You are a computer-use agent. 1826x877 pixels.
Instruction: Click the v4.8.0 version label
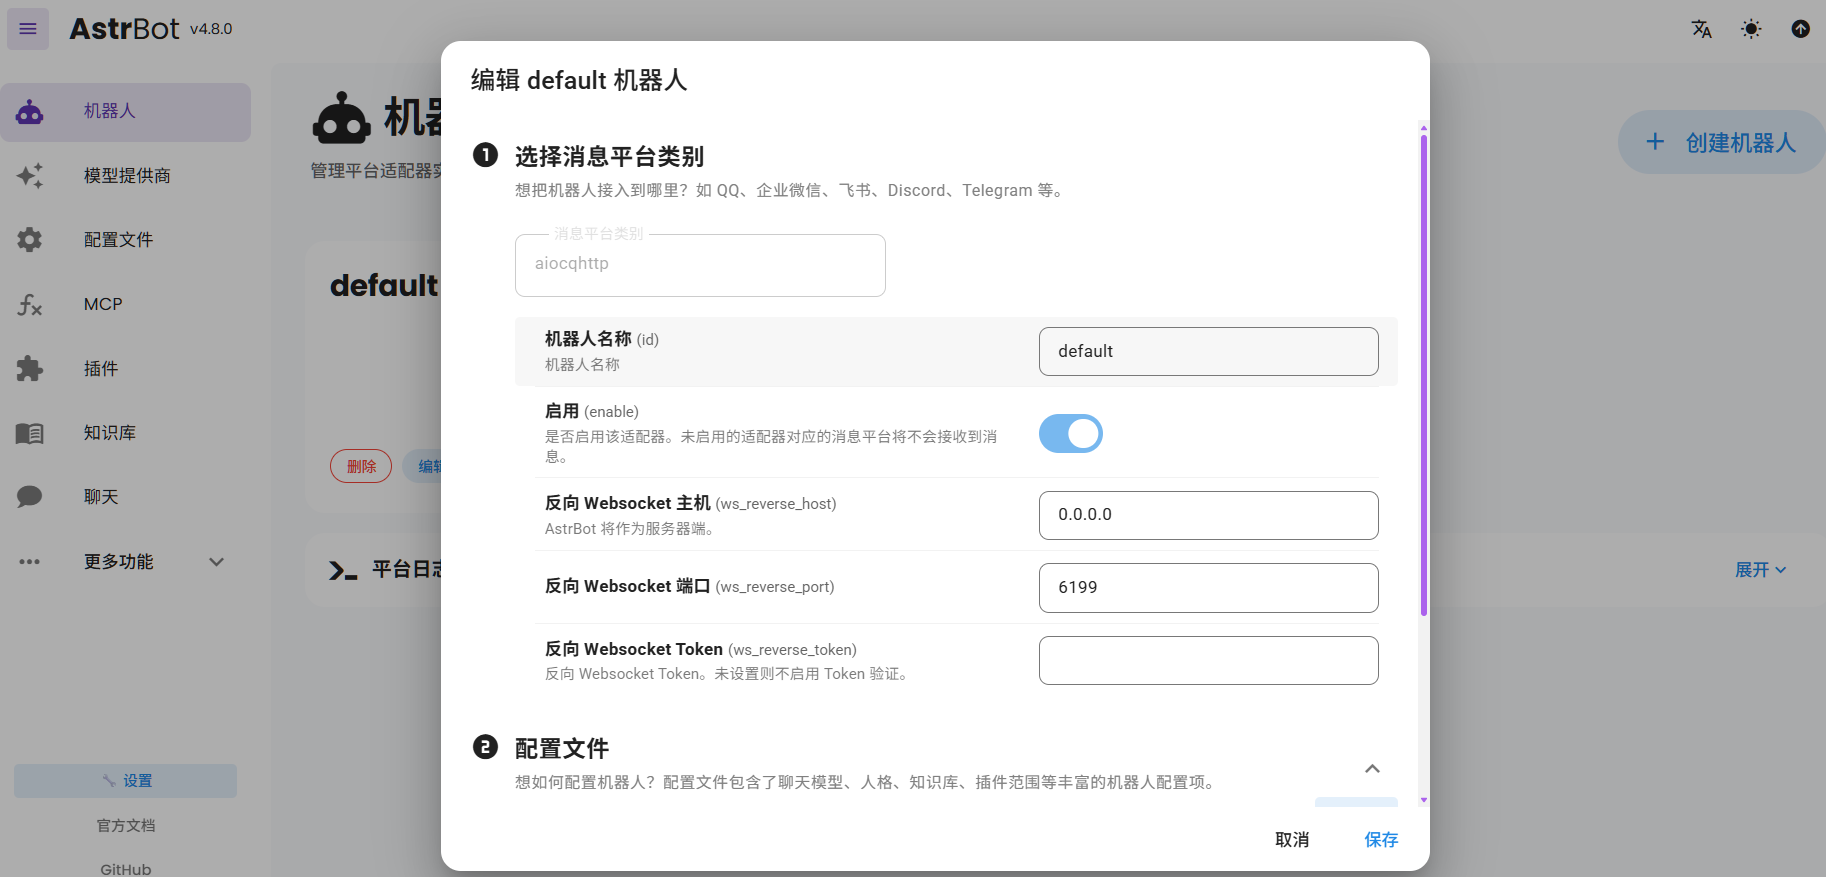tap(211, 30)
